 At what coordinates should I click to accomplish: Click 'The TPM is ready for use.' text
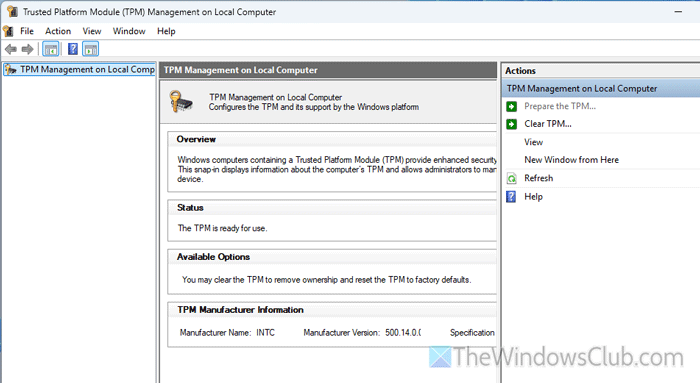pos(222,228)
